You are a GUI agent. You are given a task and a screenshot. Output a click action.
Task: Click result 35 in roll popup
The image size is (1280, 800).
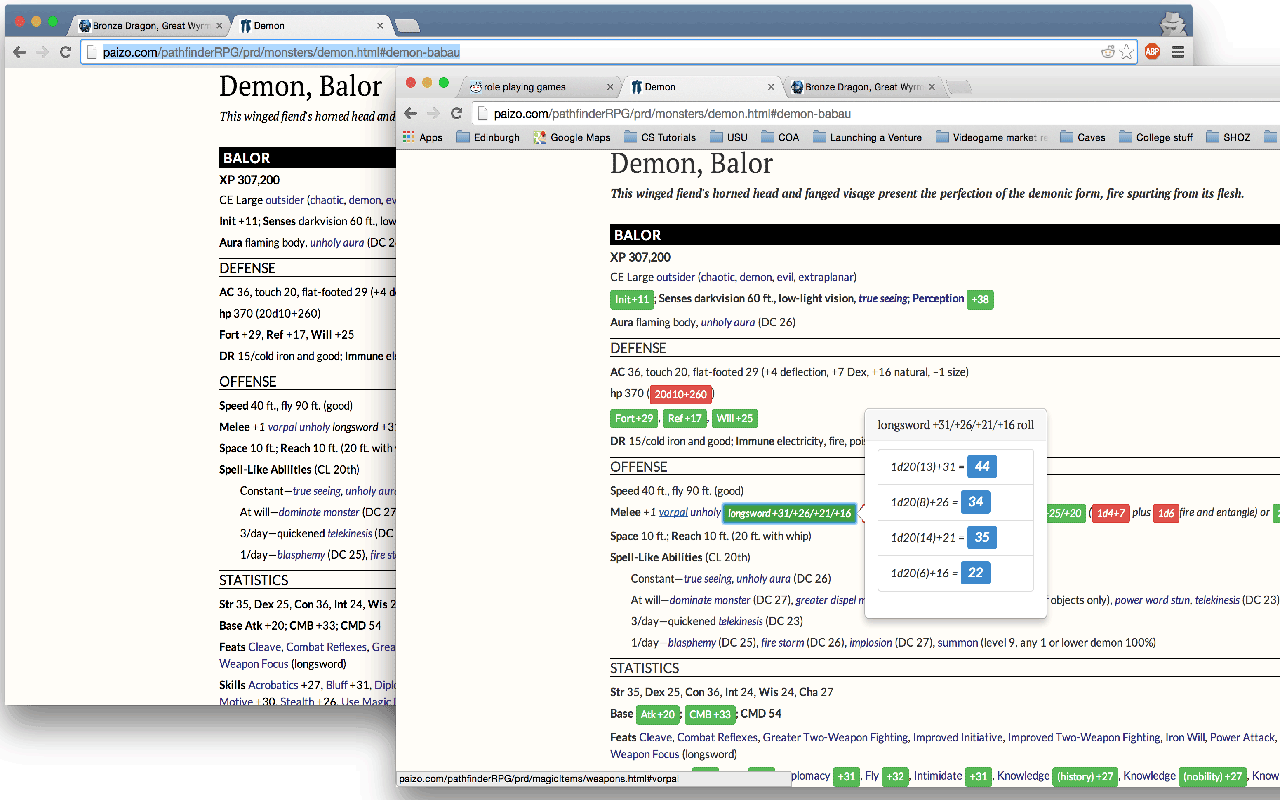pyautogui.click(x=981, y=537)
